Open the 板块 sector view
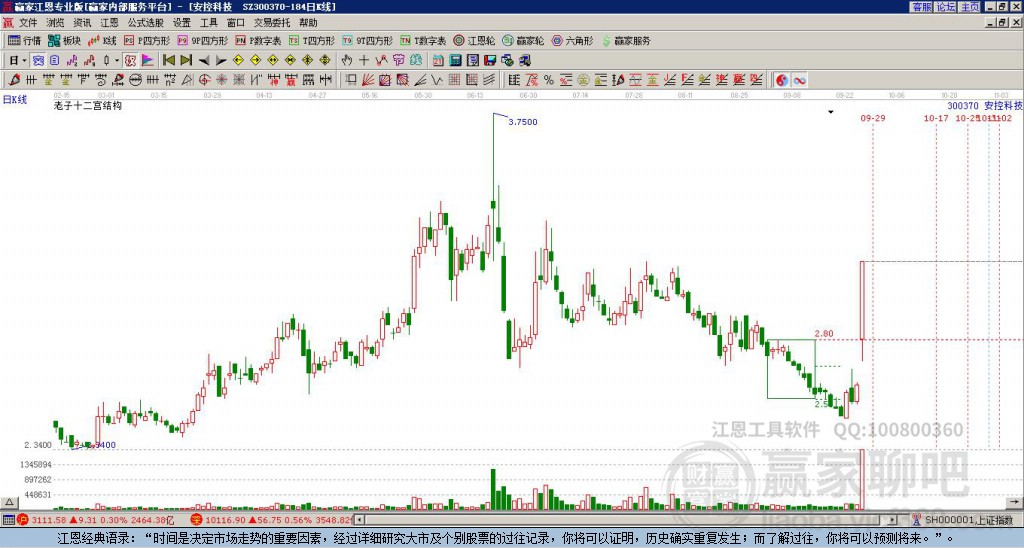 pyautogui.click(x=64, y=40)
